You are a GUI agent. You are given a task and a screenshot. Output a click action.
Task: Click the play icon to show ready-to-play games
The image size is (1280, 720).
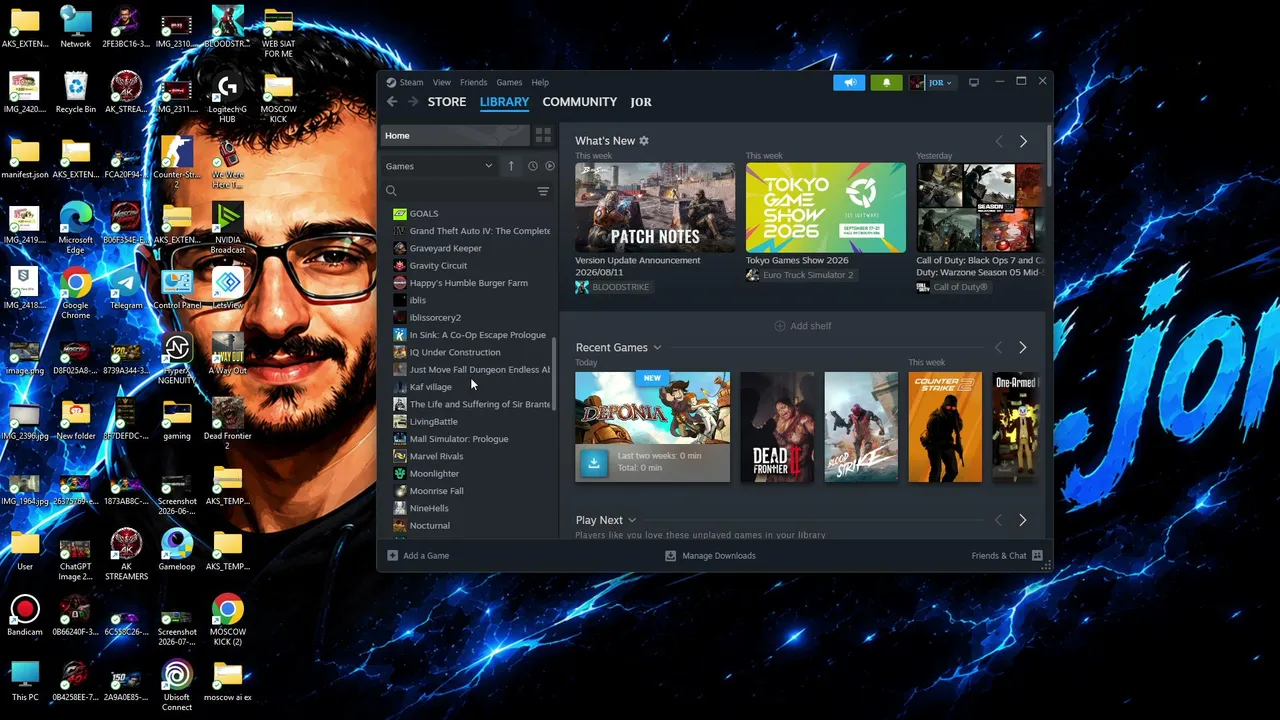point(549,166)
